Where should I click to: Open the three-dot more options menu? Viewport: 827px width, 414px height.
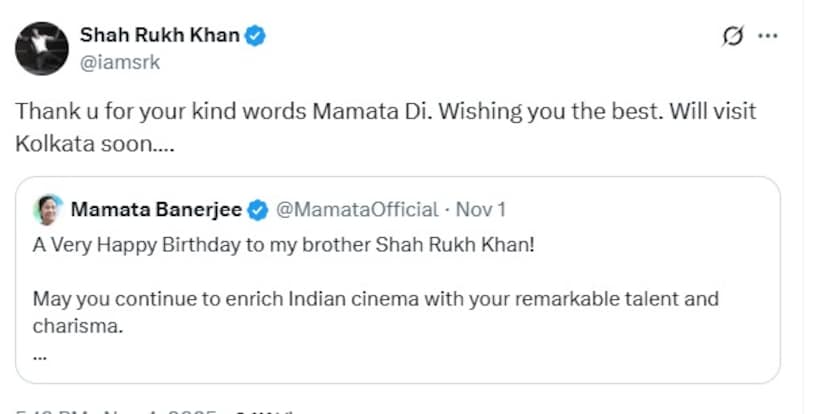point(768,37)
